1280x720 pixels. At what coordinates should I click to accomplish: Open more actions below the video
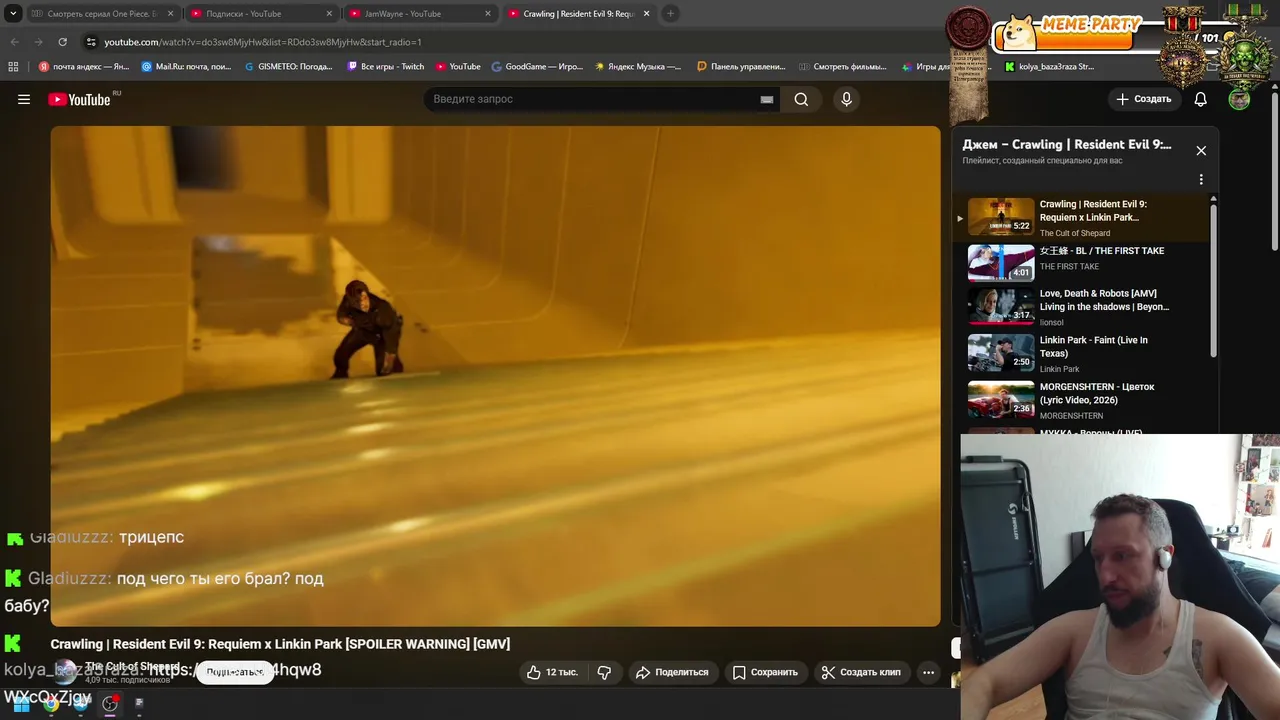click(x=928, y=672)
